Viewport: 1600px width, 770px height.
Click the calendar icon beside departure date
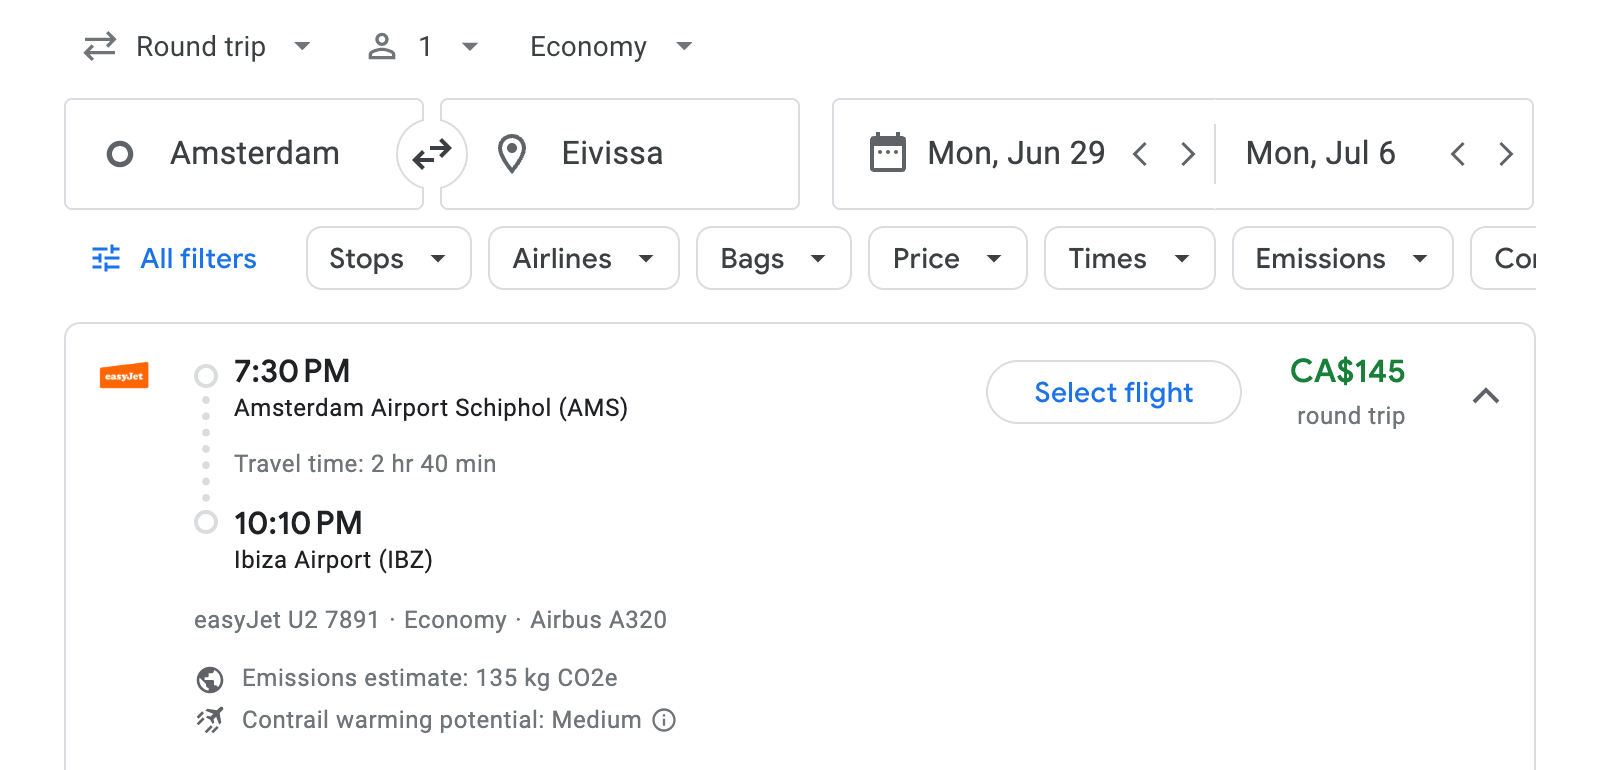pyautogui.click(x=886, y=152)
